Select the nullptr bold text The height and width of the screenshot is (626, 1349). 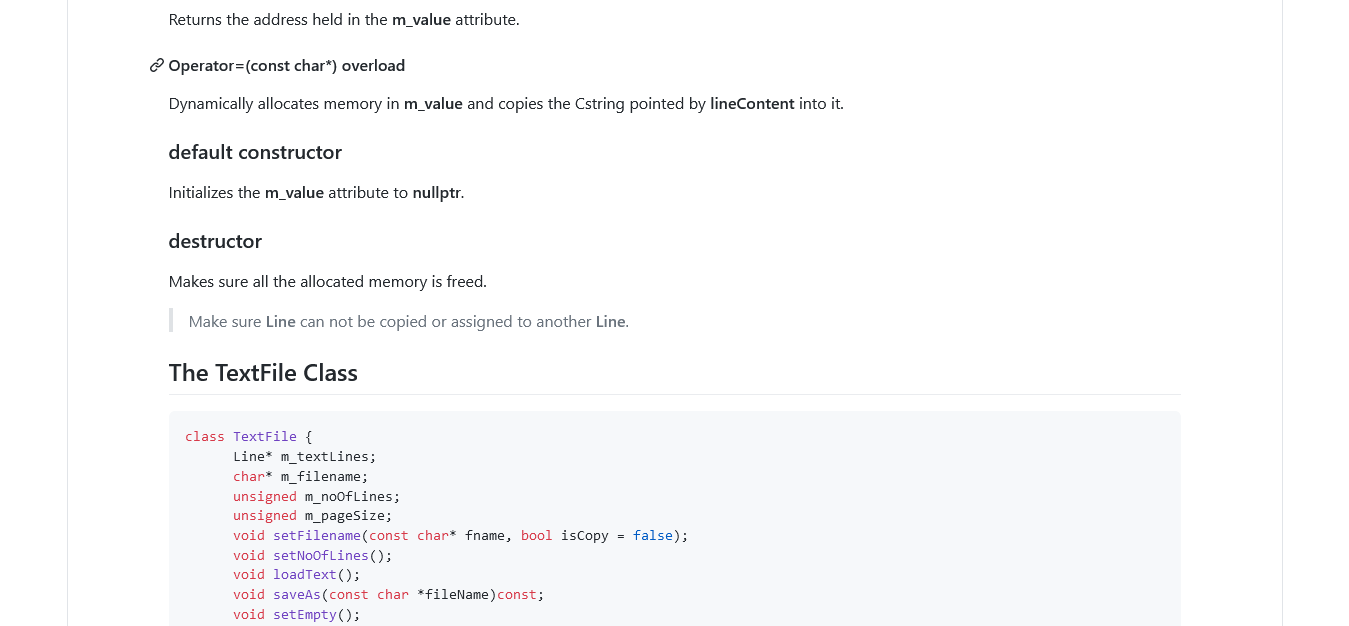(436, 192)
